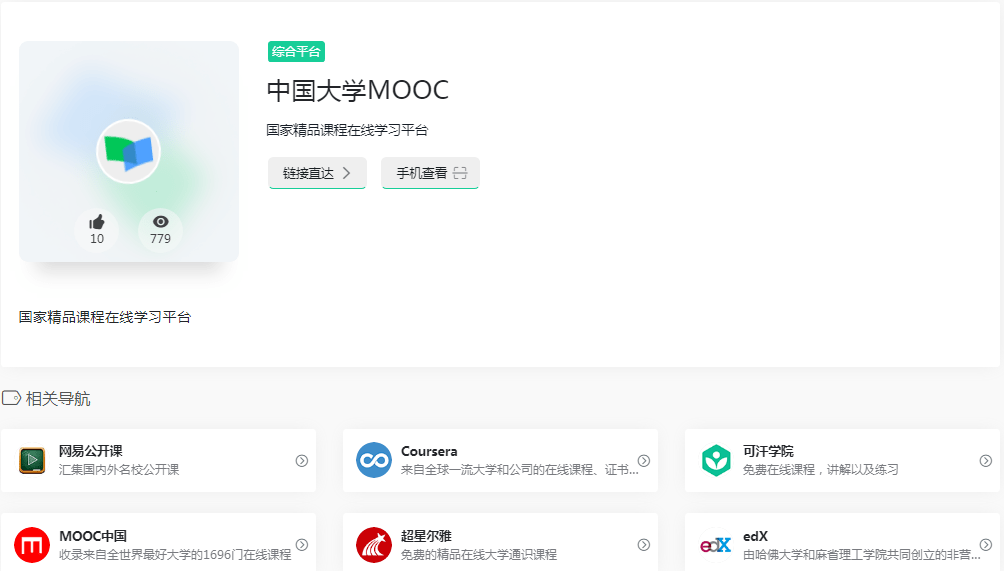Click the view count 779
Viewport: 1004px width, 571px height.
click(161, 239)
